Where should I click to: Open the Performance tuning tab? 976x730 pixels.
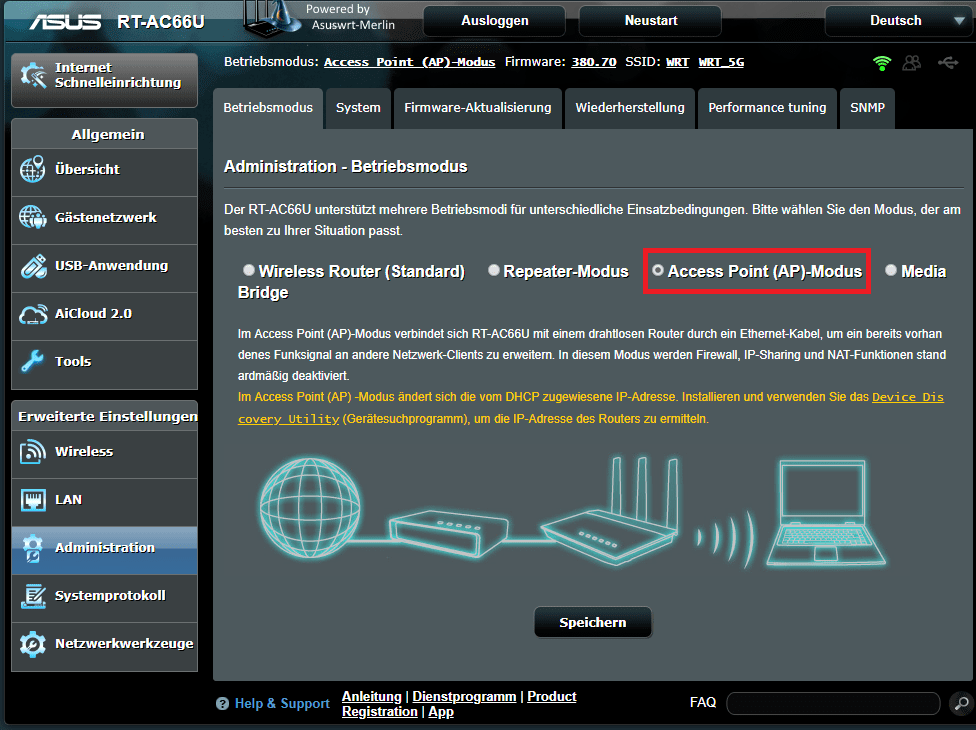click(x=767, y=108)
